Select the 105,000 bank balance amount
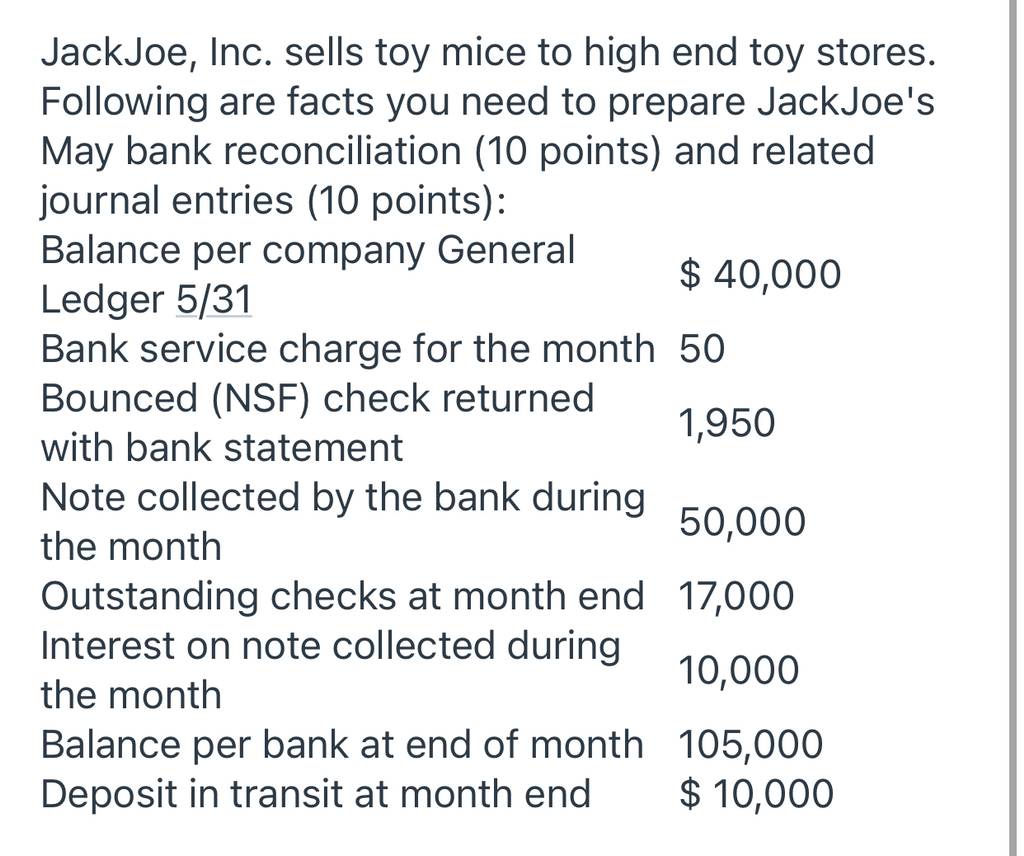The width and height of the screenshot is (1024, 856). [x=751, y=744]
